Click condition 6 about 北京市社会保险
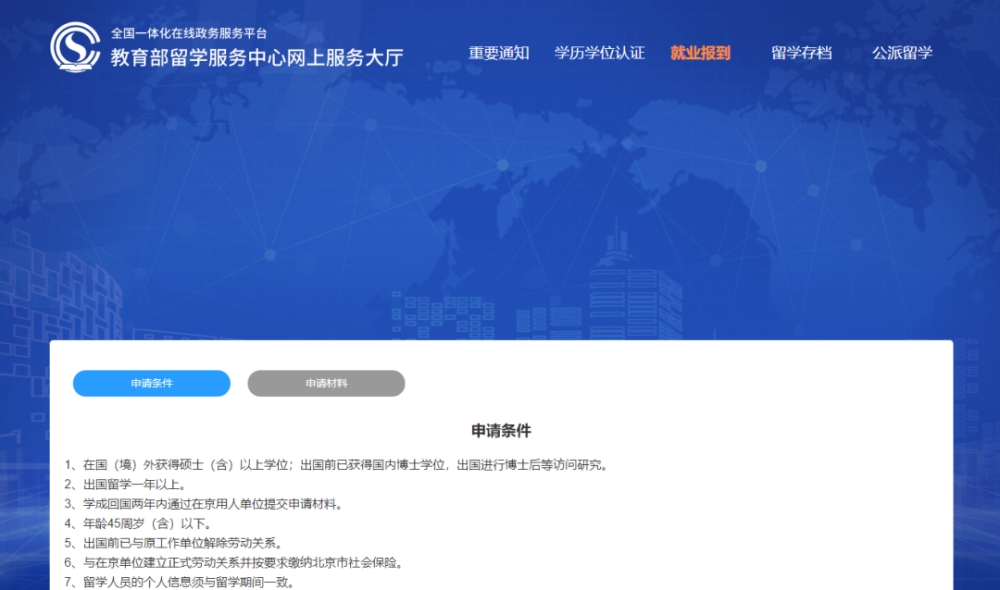The width and height of the screenshot is (1000, 590). [235, 563]
